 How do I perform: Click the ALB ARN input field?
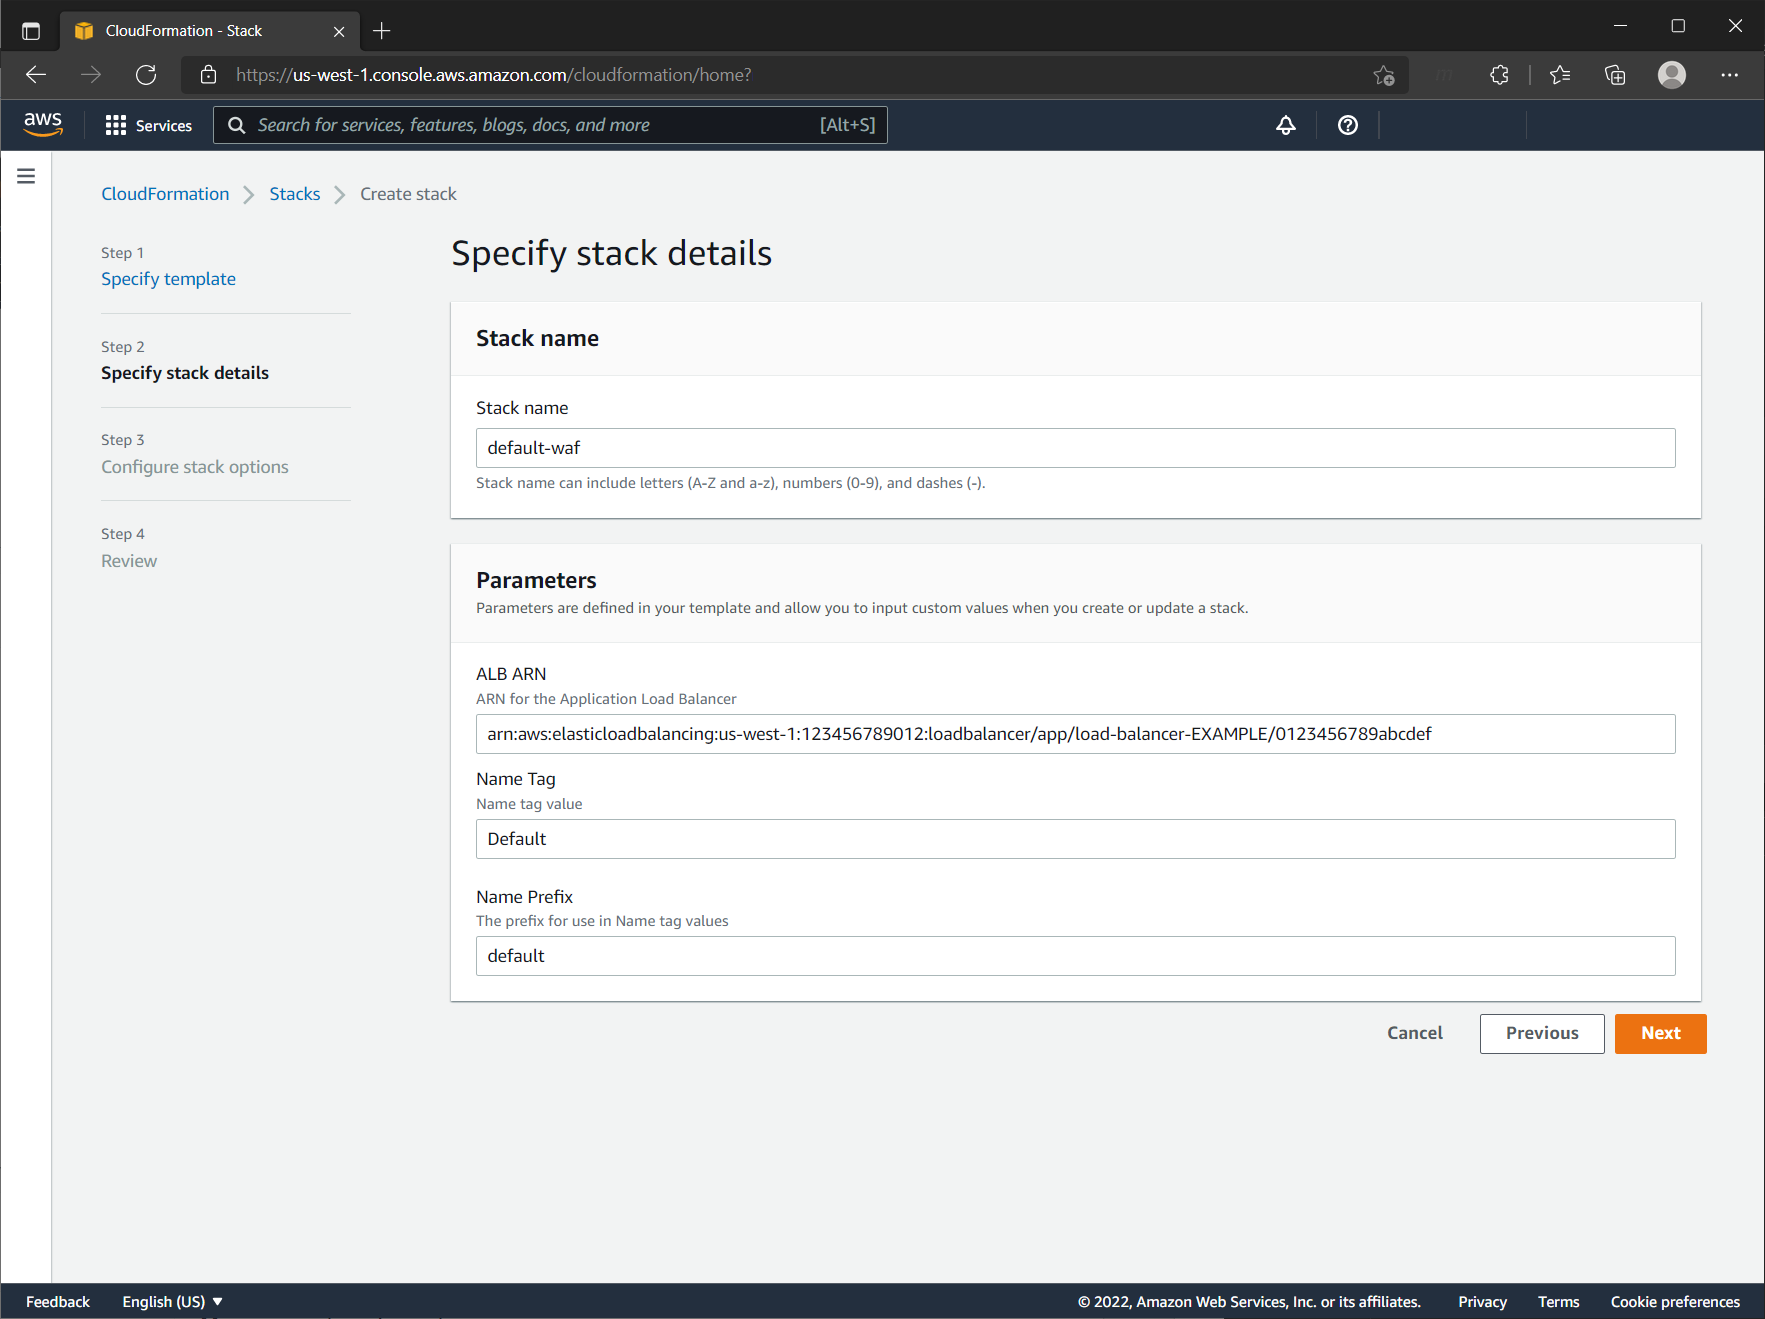point(1075,734)
